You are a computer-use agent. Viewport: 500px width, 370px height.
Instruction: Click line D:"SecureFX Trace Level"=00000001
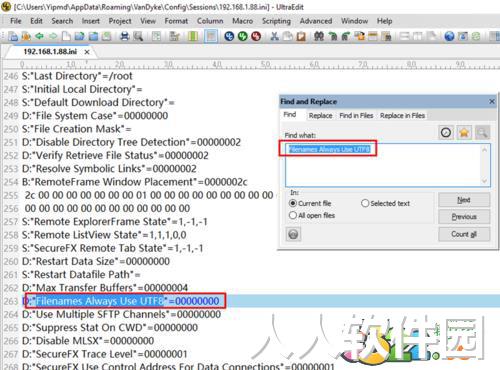click(x=104, y=354)
